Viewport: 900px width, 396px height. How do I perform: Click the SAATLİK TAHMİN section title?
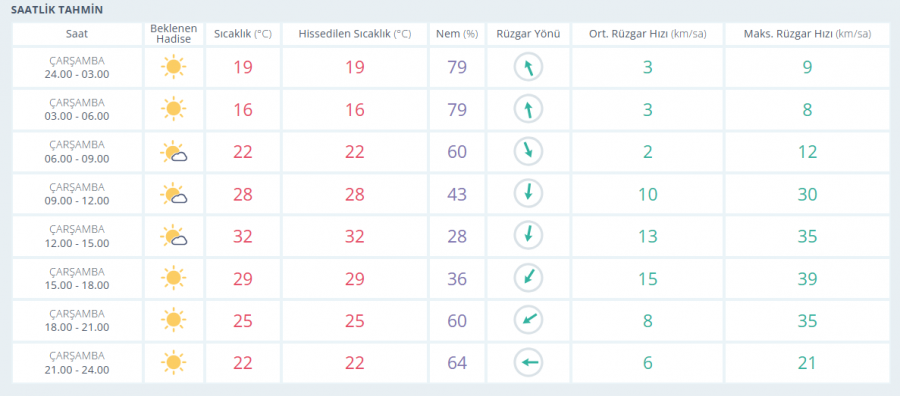[57, 10]
